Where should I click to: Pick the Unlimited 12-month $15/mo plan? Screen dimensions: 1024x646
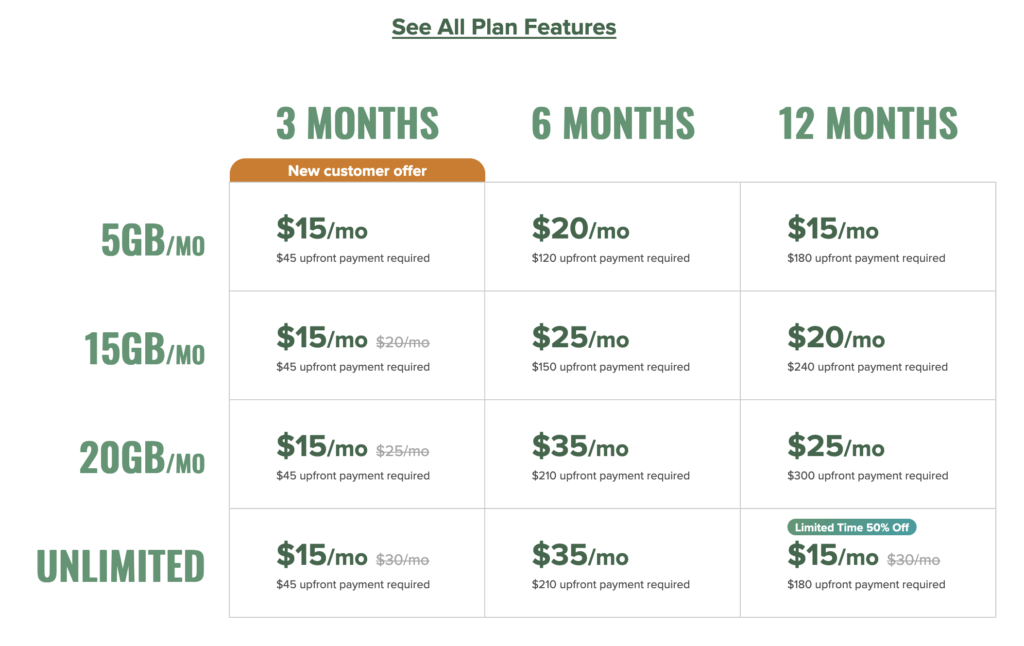point(868,563)
